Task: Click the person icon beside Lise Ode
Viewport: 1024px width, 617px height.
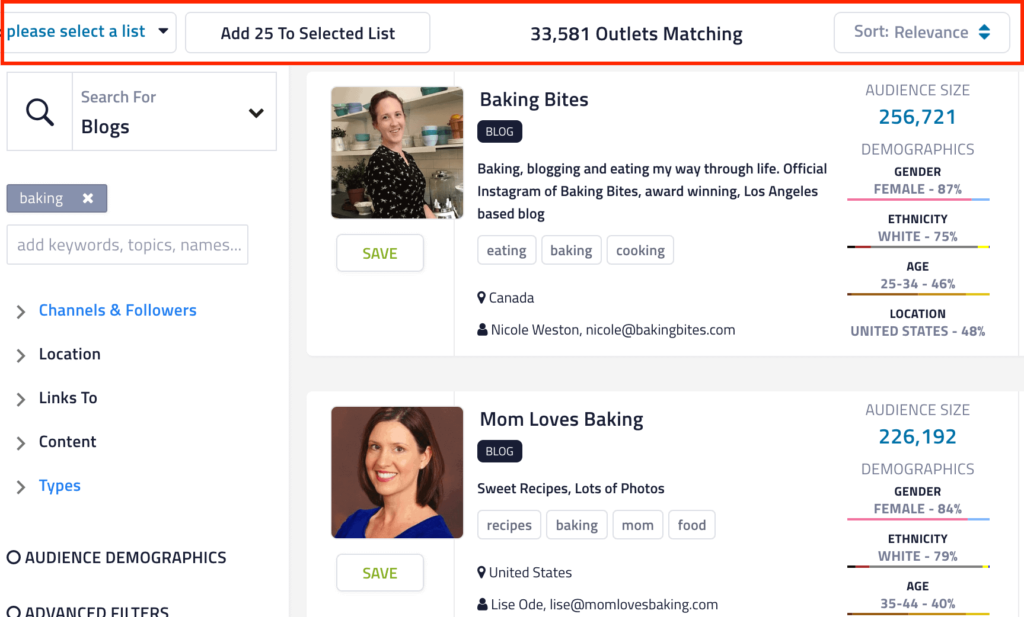Action: pyautogui.click(x=483, y=605)
